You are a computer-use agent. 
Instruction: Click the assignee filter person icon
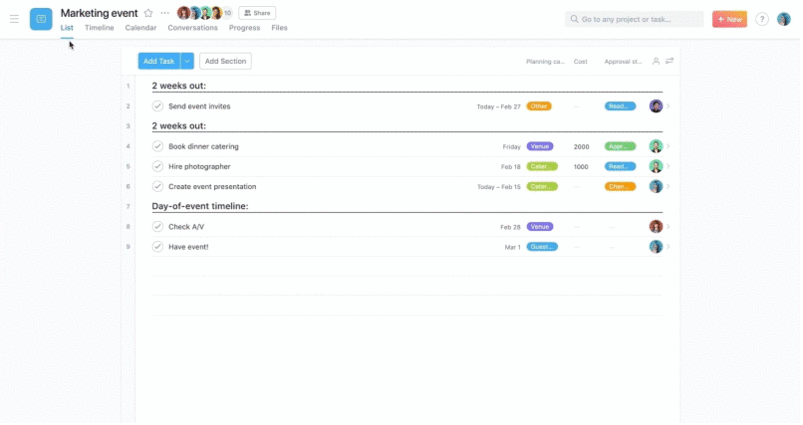[656, 61]
